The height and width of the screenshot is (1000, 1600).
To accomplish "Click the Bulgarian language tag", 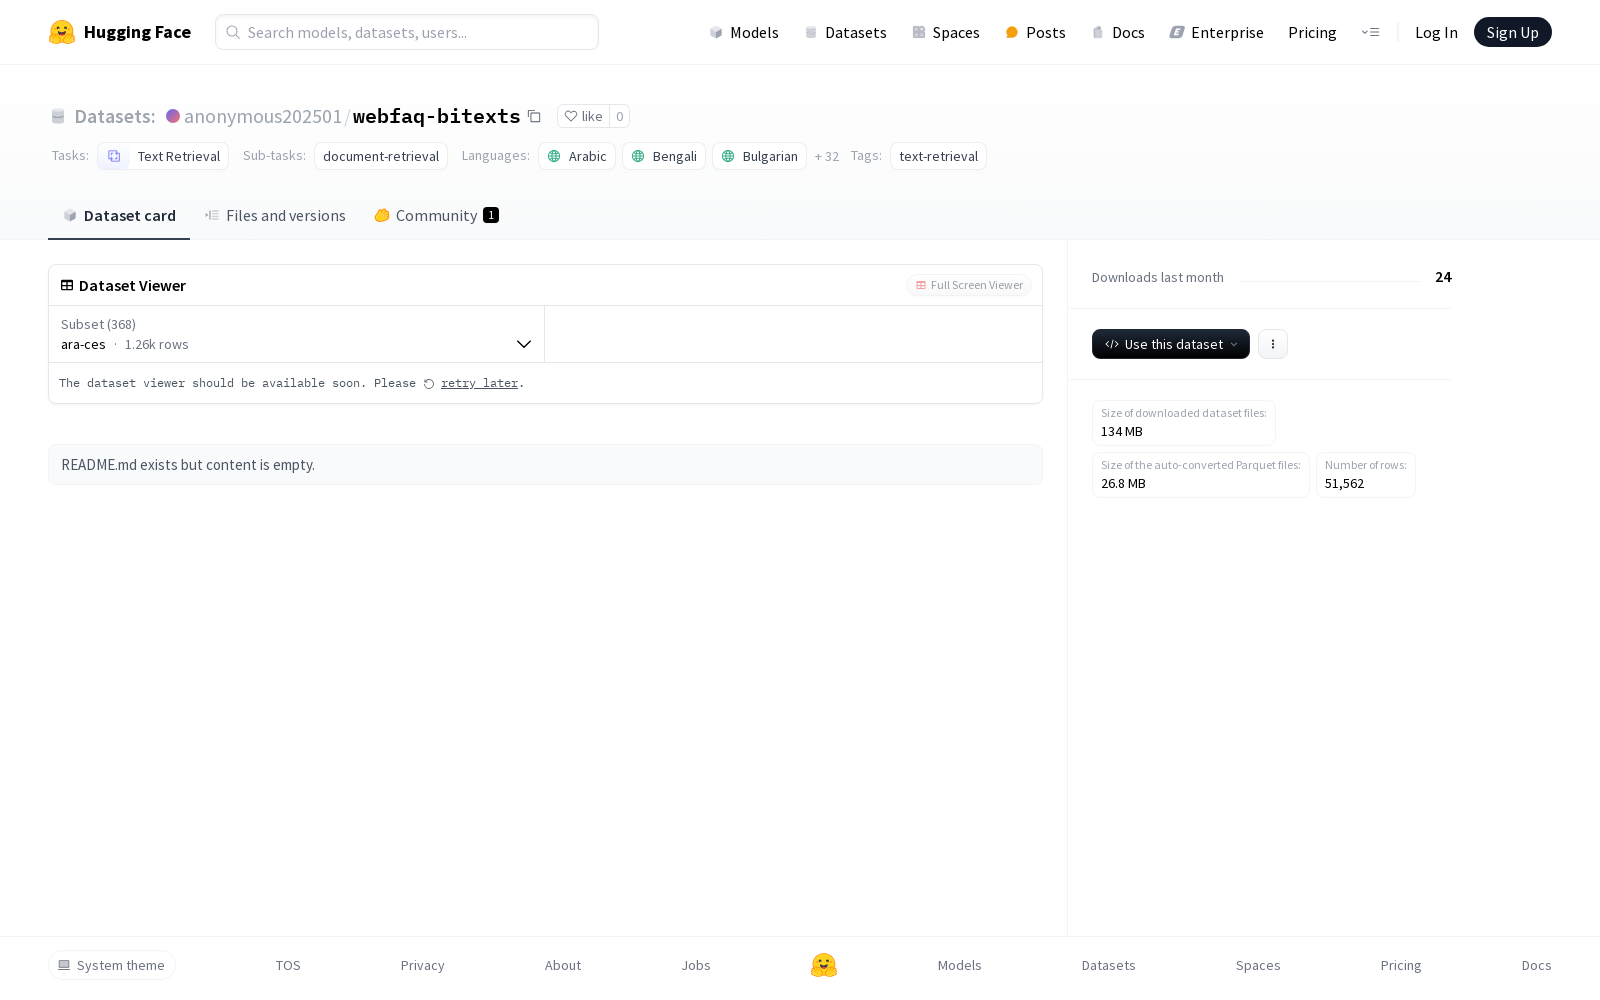I will pos(759,156).
